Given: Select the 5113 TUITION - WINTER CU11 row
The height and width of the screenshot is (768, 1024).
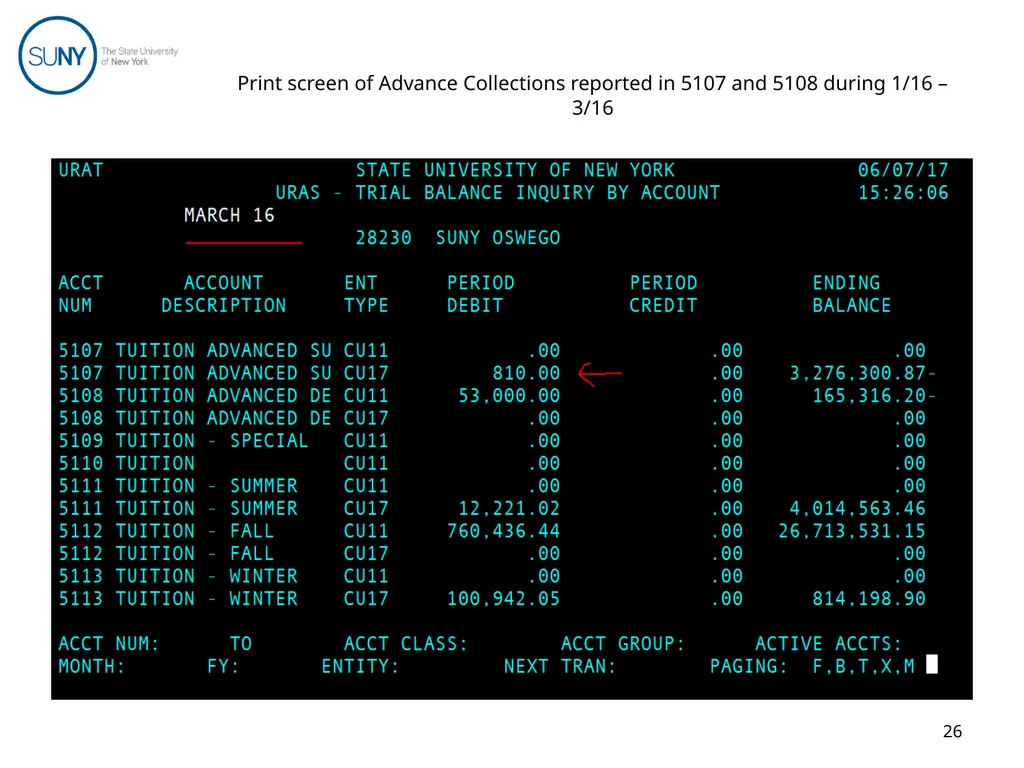Looking at the screenshot, I should tap(492, 576).
